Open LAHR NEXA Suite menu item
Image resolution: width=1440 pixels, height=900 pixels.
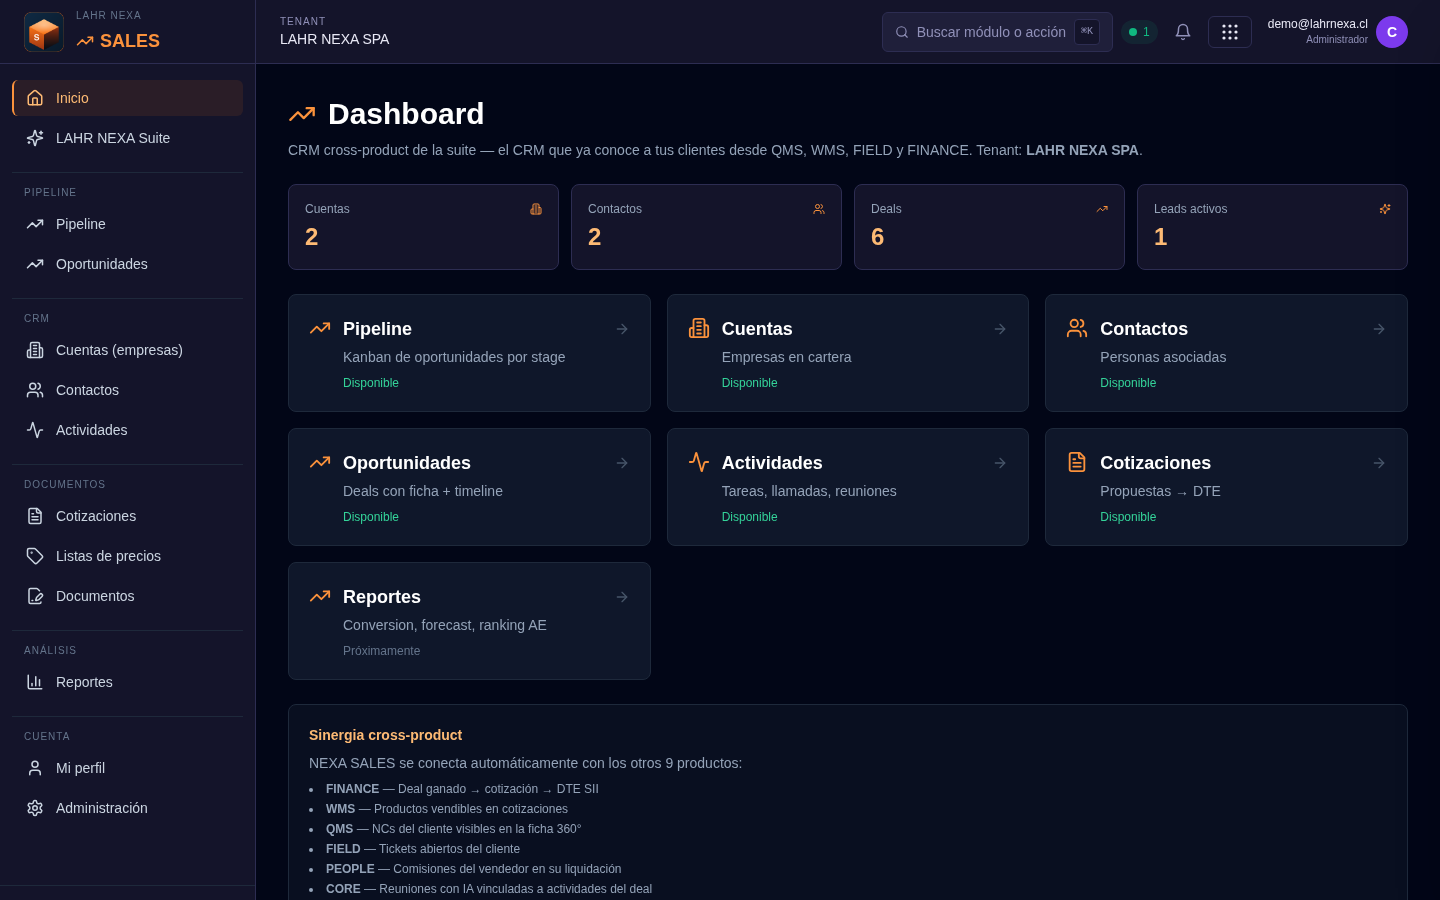click(x=128, y=138)
